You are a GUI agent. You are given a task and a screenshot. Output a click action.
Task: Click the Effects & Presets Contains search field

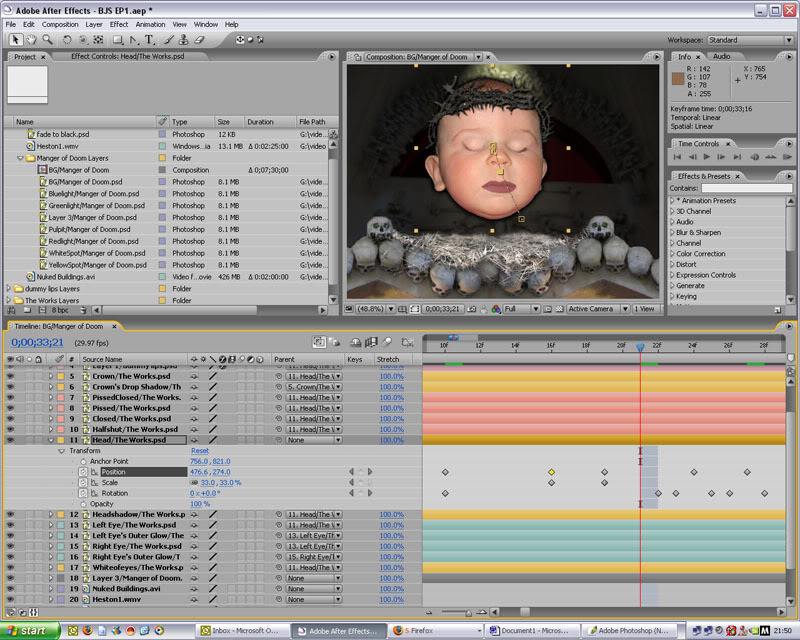pyautogui.click(x=746, y=188)
